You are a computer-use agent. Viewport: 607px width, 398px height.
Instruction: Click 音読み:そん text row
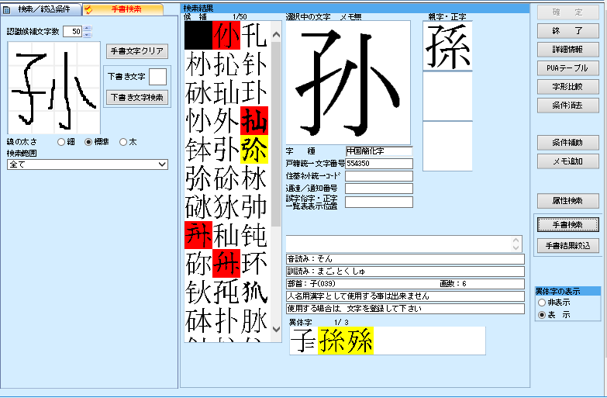405,259
